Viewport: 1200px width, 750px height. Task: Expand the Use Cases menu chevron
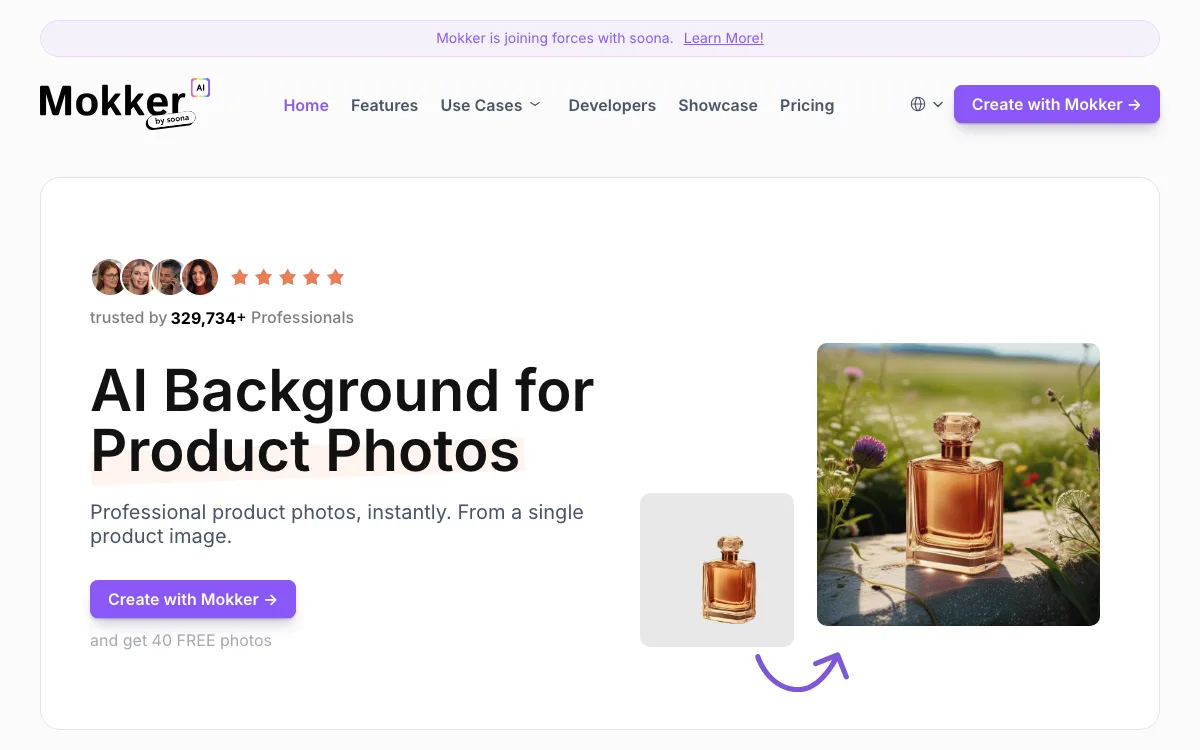coord(535,104)
